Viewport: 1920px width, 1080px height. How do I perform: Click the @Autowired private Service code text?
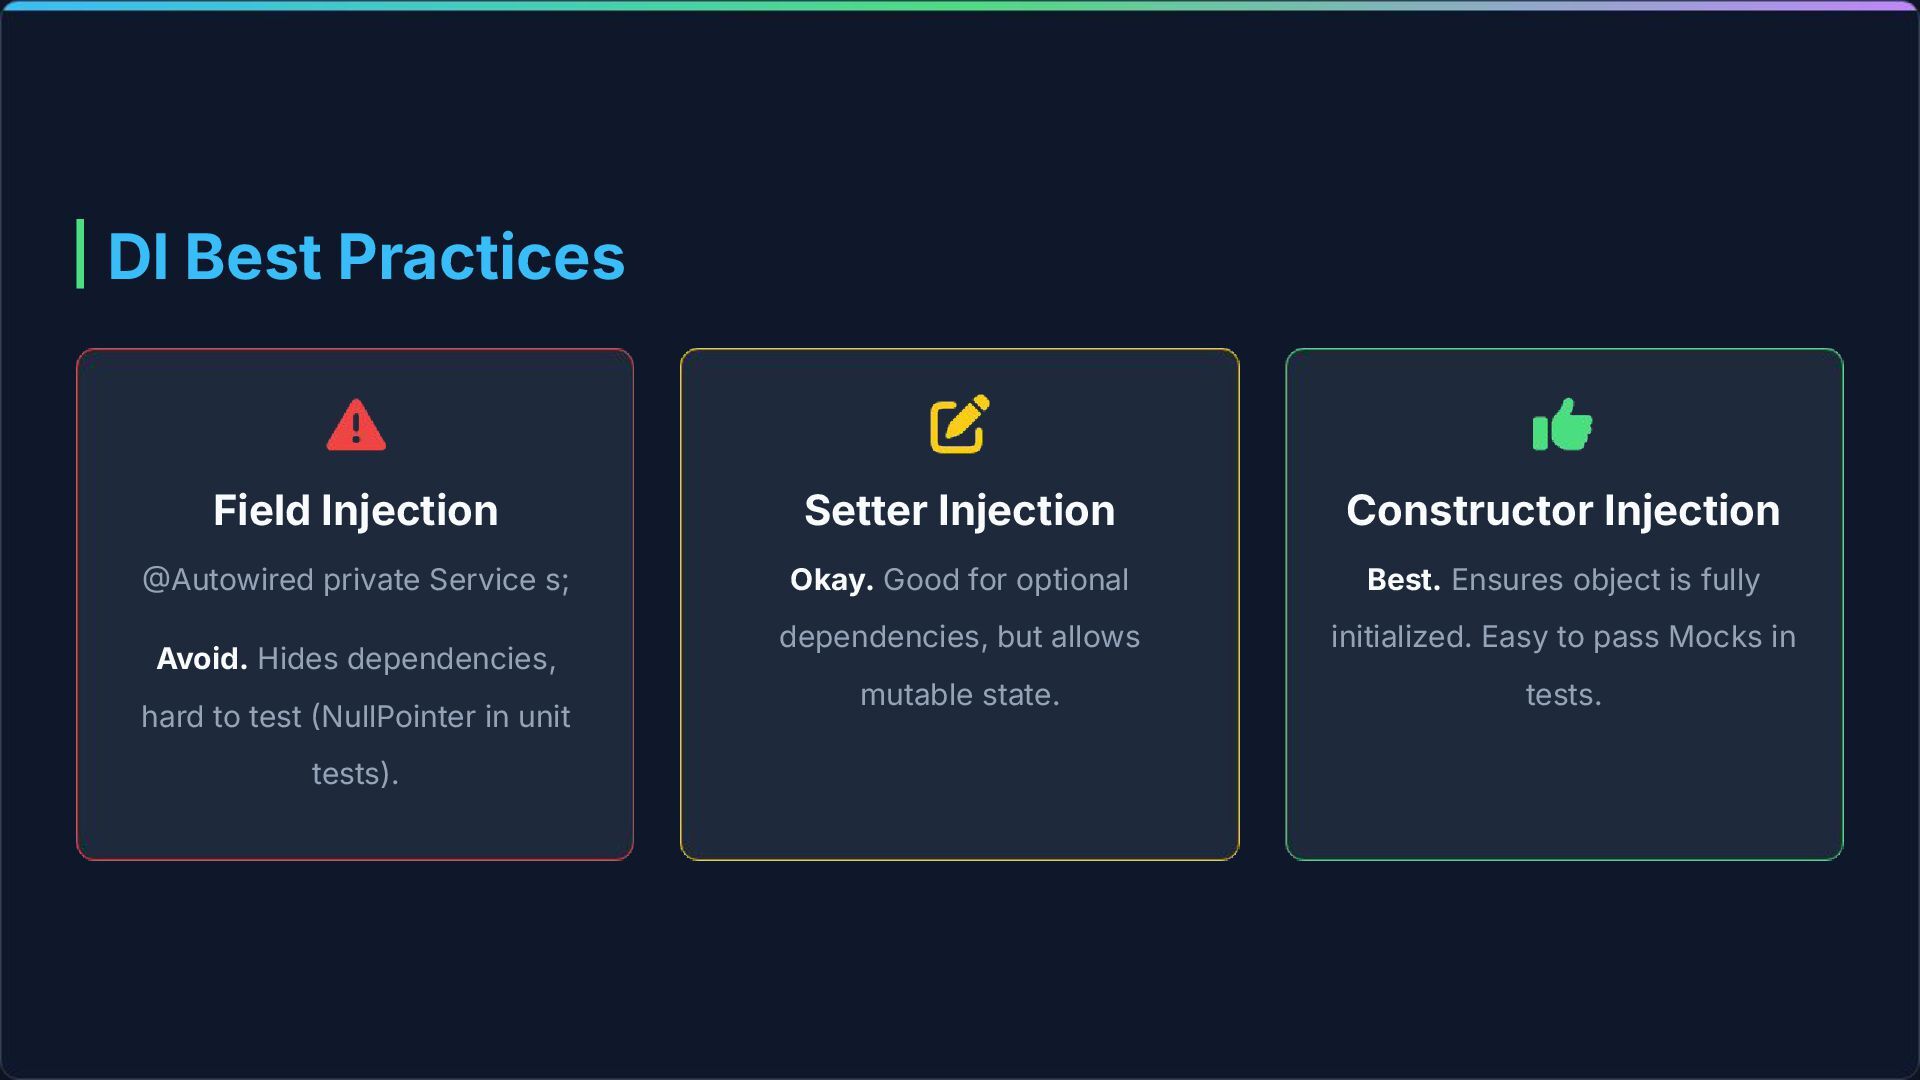(x=355, y=580)
